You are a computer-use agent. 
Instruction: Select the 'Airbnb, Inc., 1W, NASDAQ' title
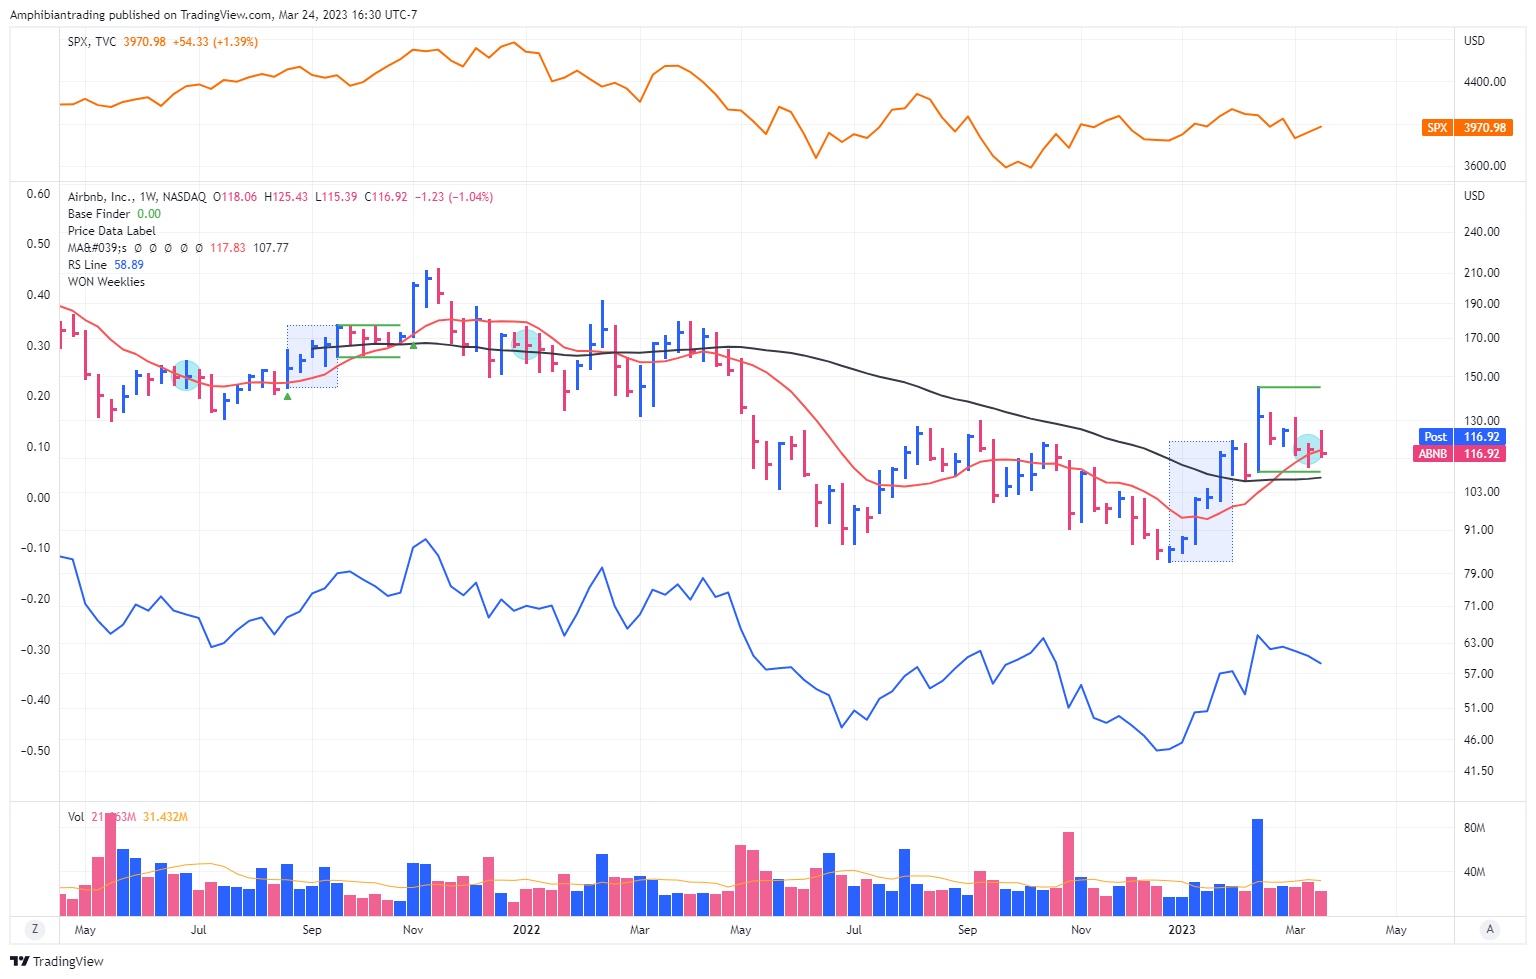coord(137,197)
